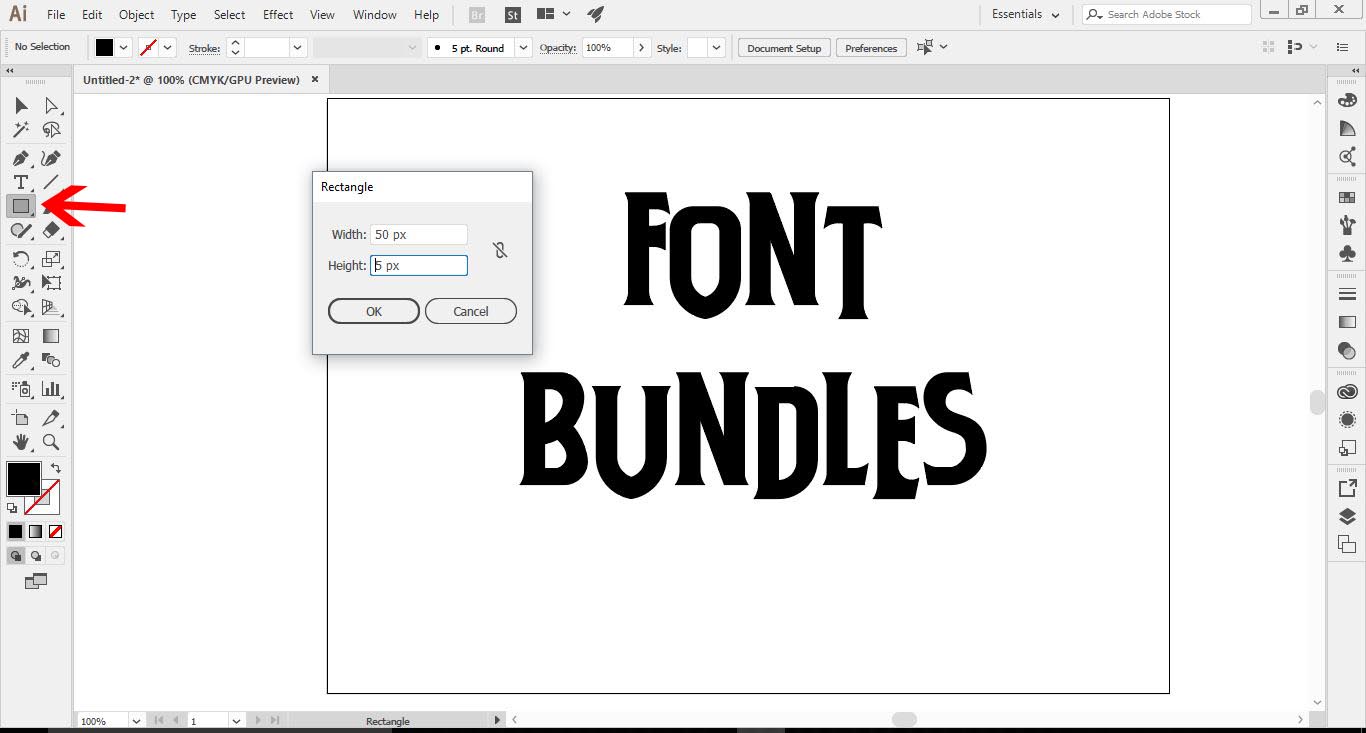Screen dimensions: 1366x733
Task: Select the Mesh tool
Action: click(x=20, y=336)
